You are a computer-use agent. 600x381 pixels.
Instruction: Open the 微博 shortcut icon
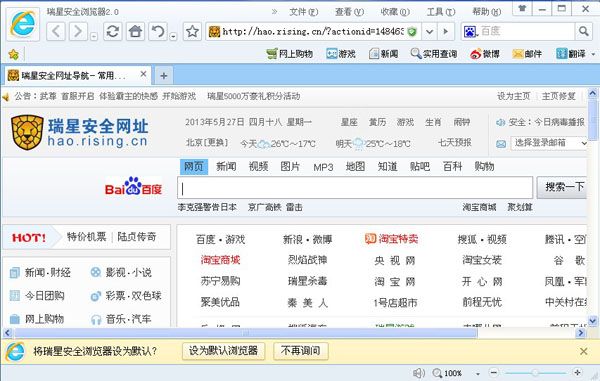tap(485, 54)
